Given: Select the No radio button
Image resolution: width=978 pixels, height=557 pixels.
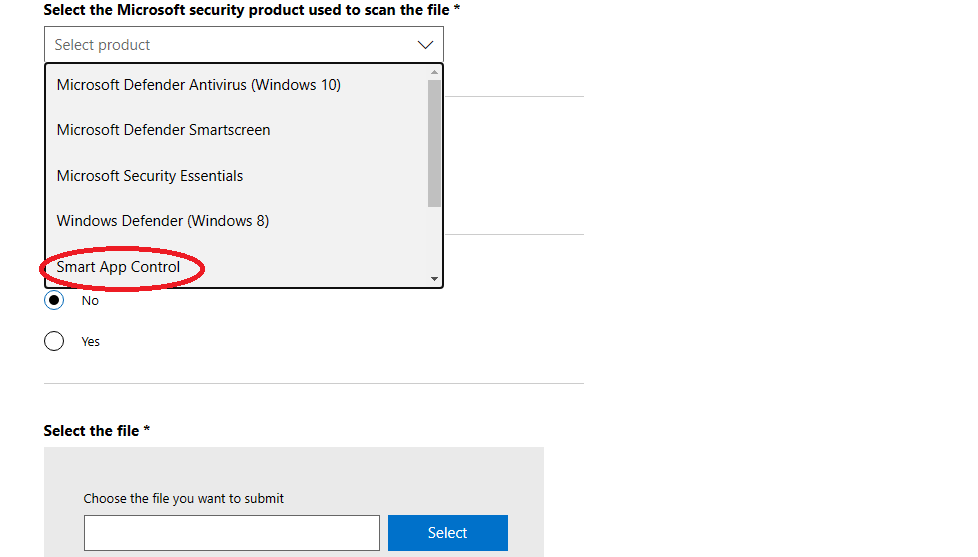Looking at the screenshot, I should 54,300.
